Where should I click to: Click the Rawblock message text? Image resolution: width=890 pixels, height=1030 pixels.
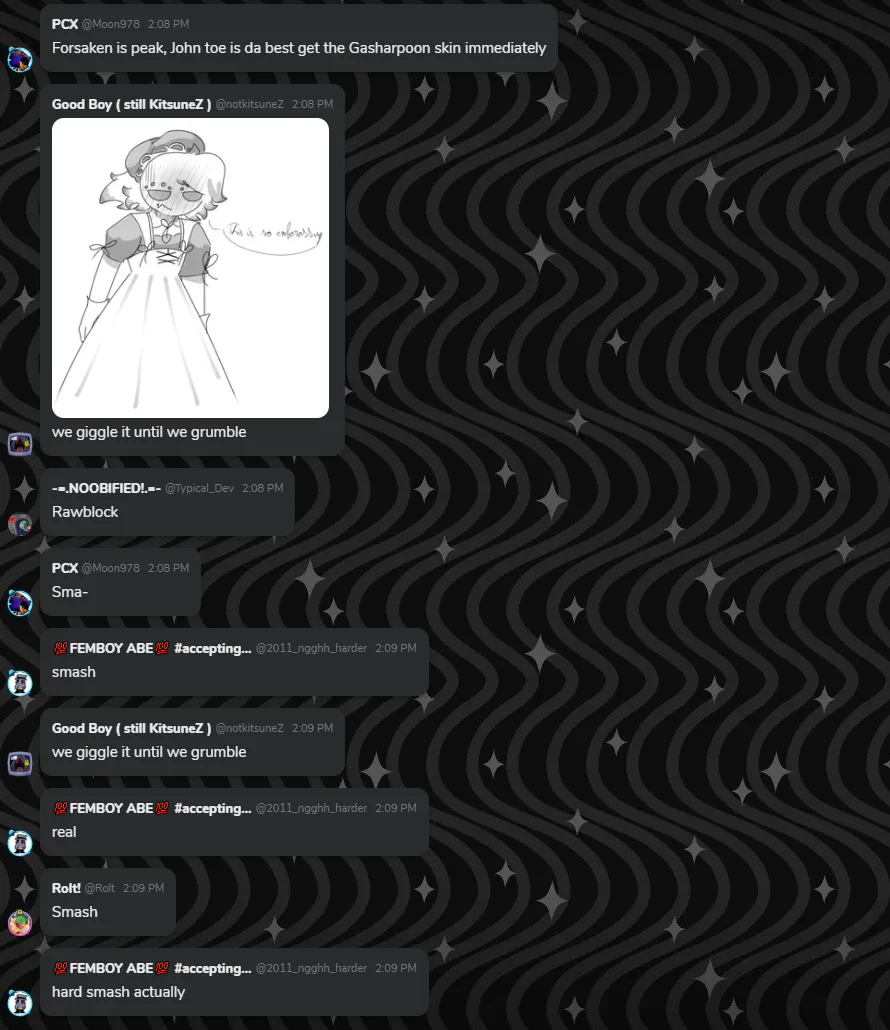point(85,512)
